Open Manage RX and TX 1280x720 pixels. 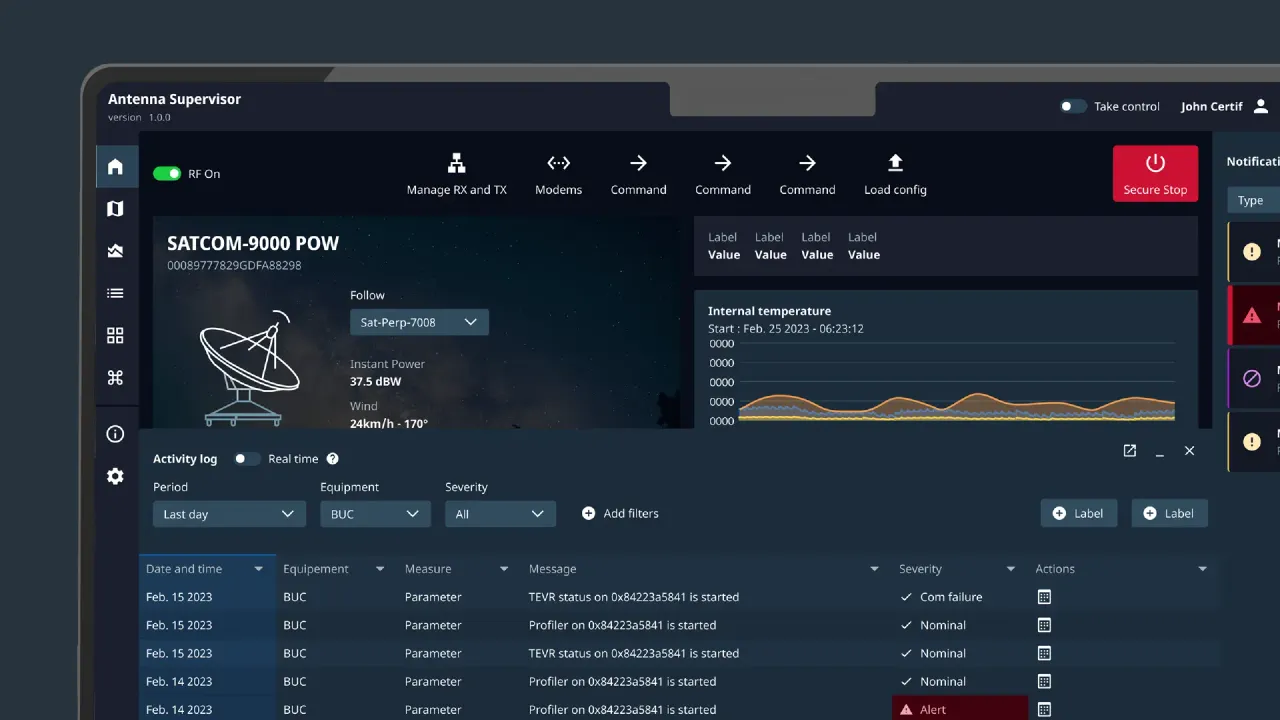point(456,174)
